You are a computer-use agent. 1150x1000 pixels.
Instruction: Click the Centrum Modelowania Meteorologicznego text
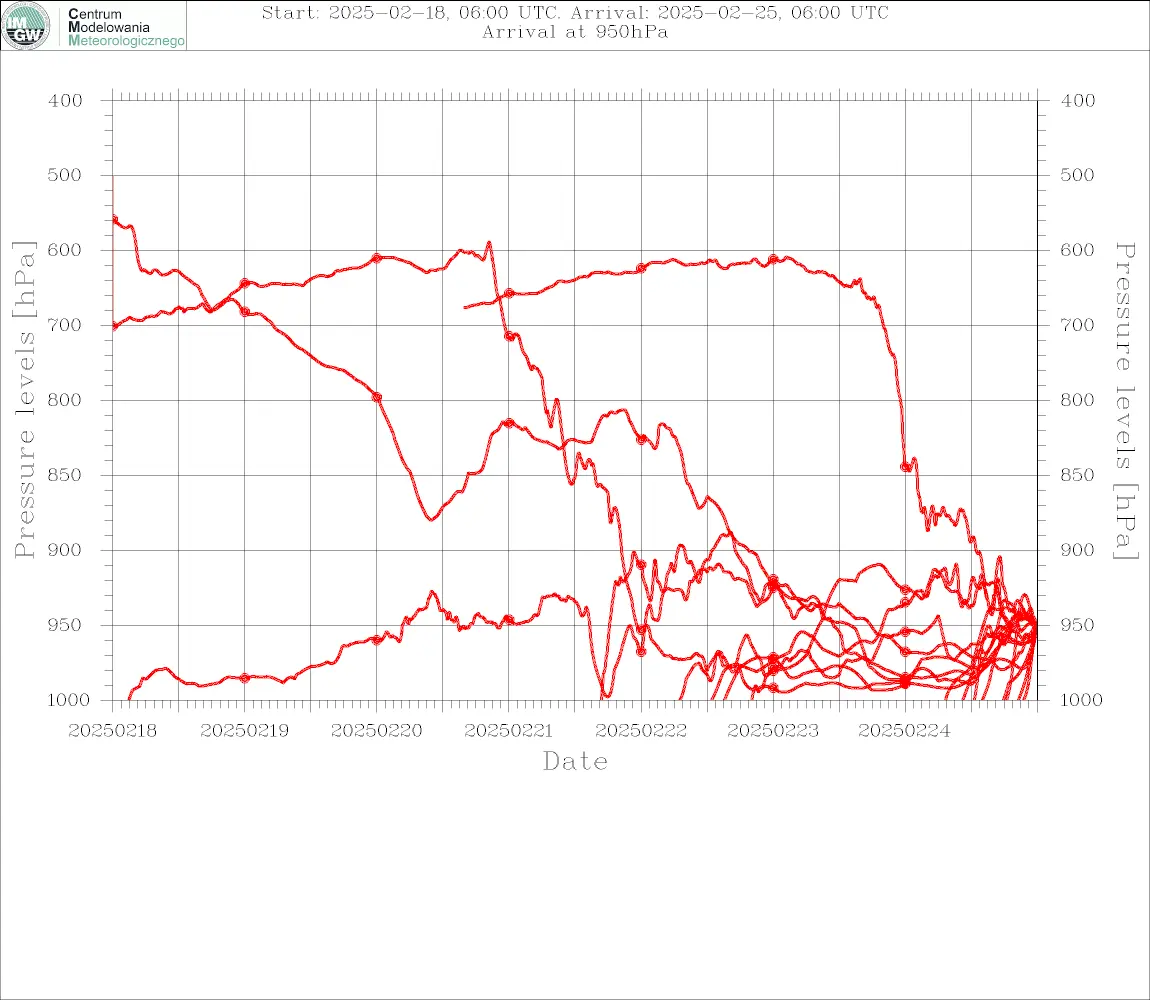pyautogui.click(x=126, y=27)
